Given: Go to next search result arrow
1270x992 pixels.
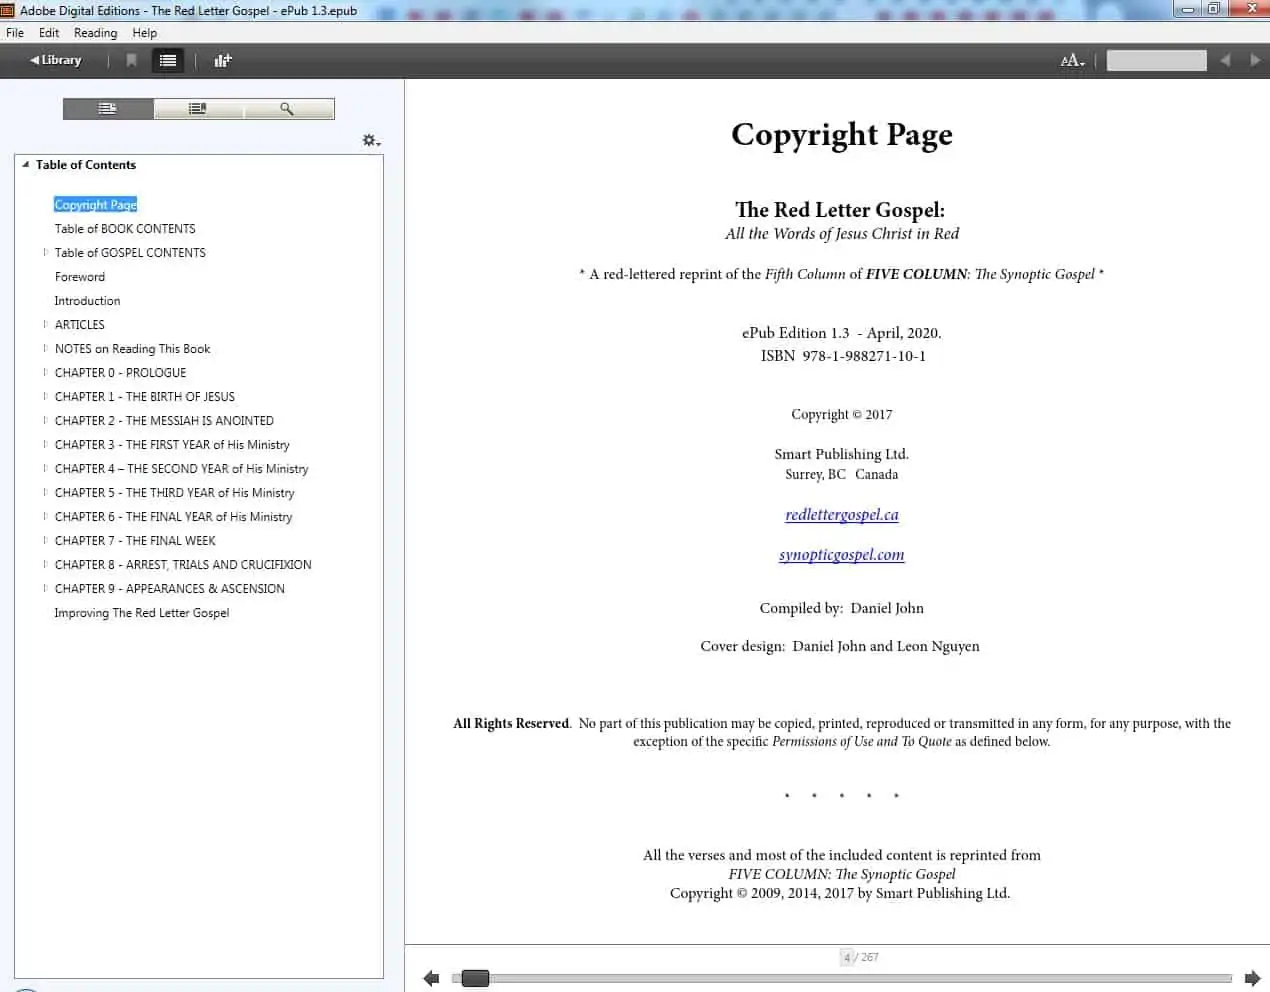Looking at the screenshot, I should click(1254, 60).
